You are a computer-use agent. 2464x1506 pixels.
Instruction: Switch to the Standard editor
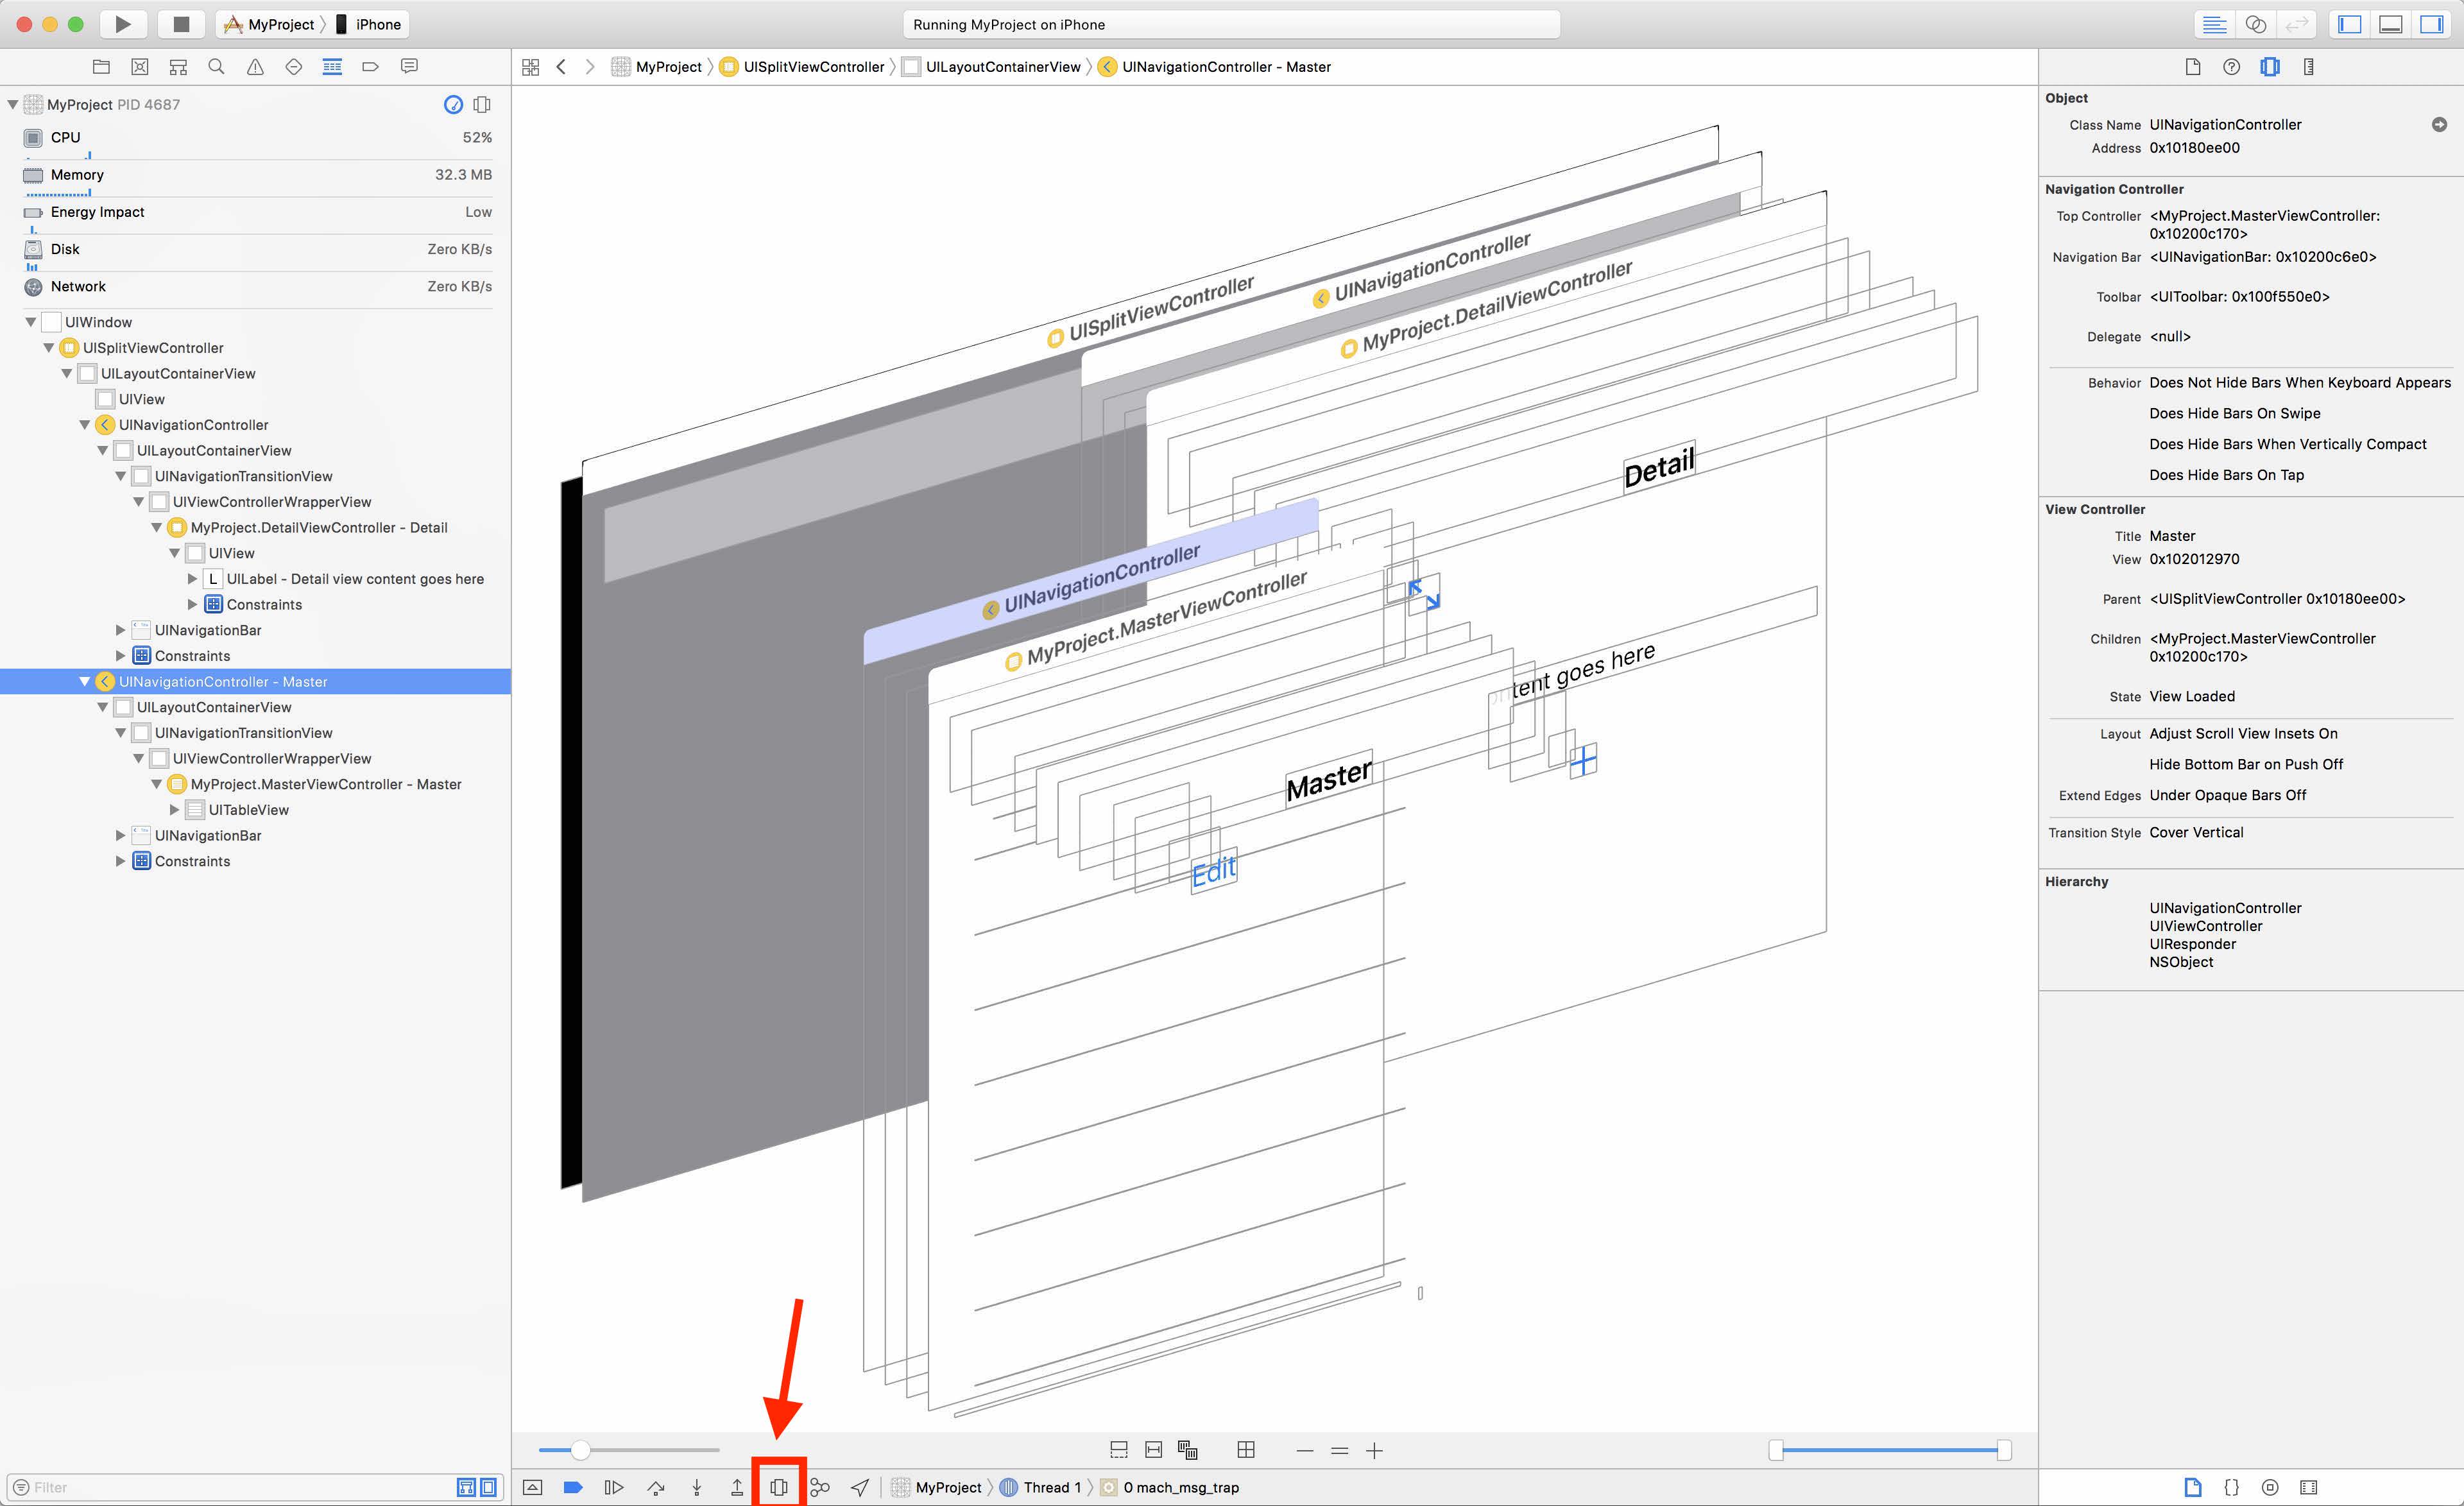coord(2215,24)
